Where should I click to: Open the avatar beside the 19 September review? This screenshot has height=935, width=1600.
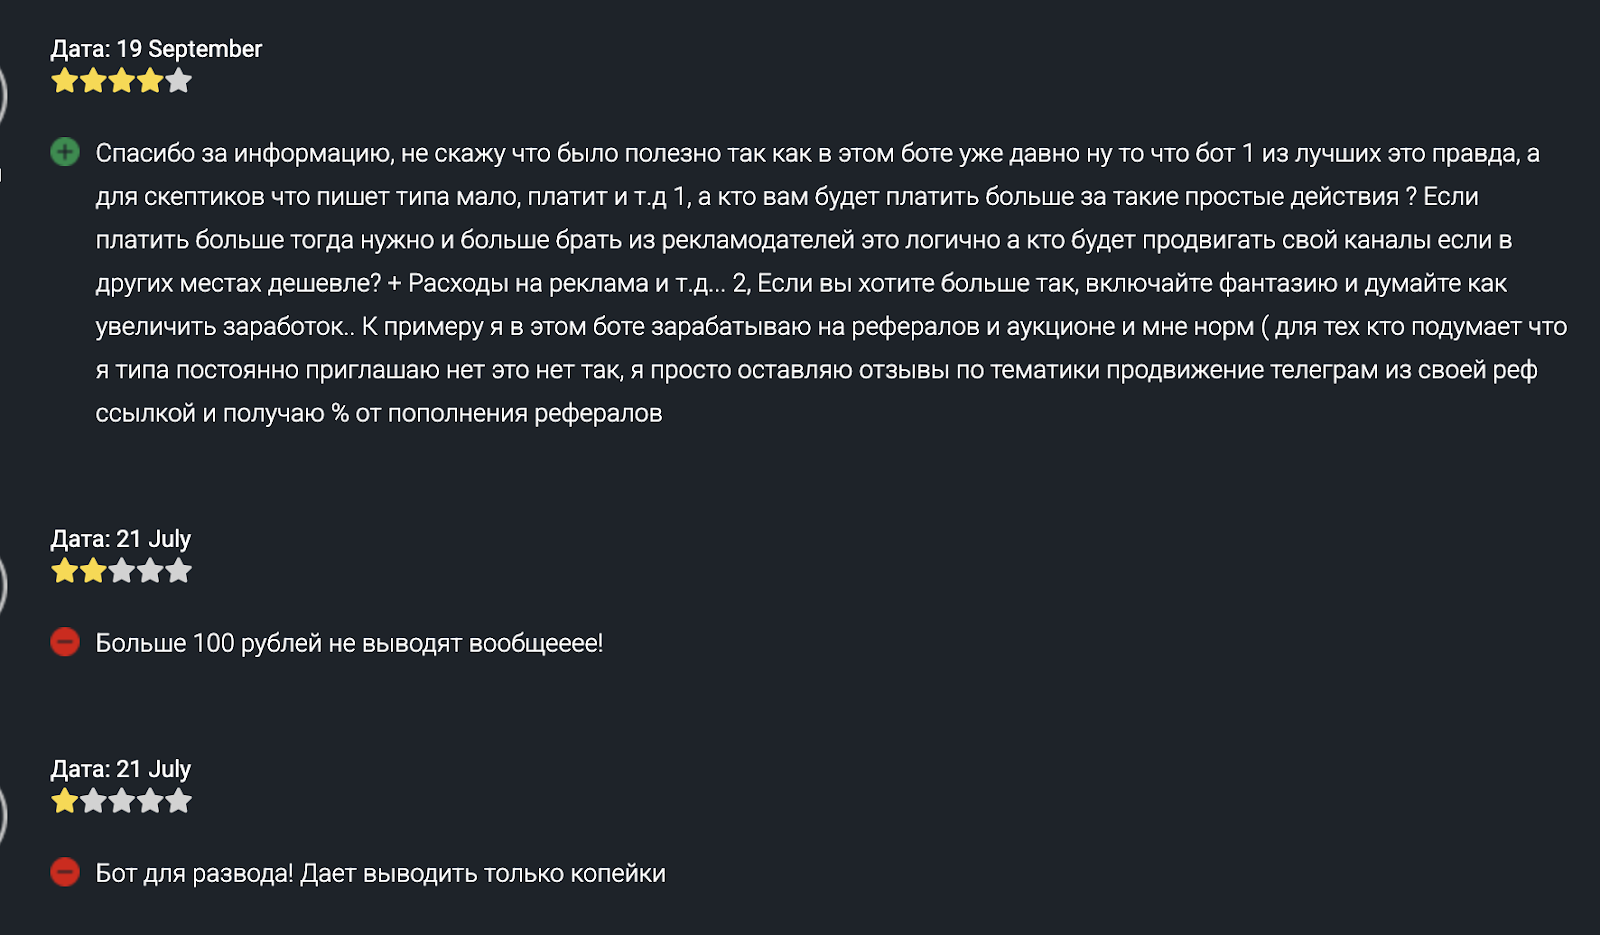coord(3,95)
